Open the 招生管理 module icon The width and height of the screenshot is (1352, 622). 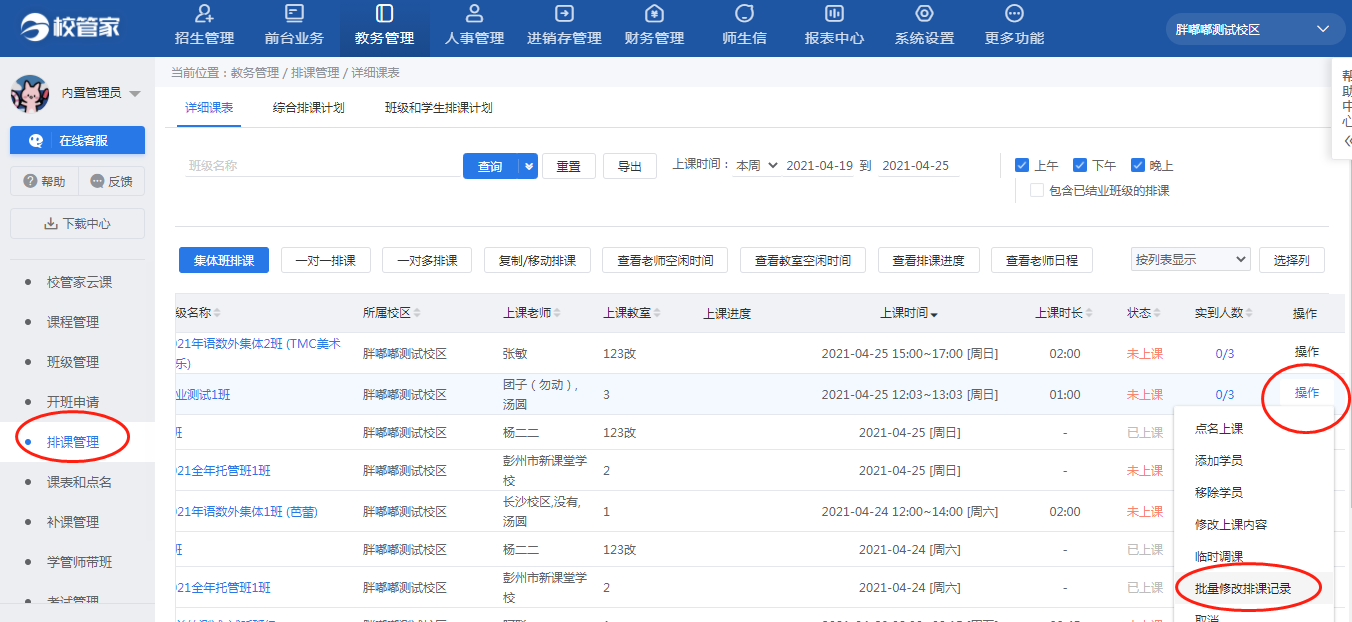(x=204, y=14)
